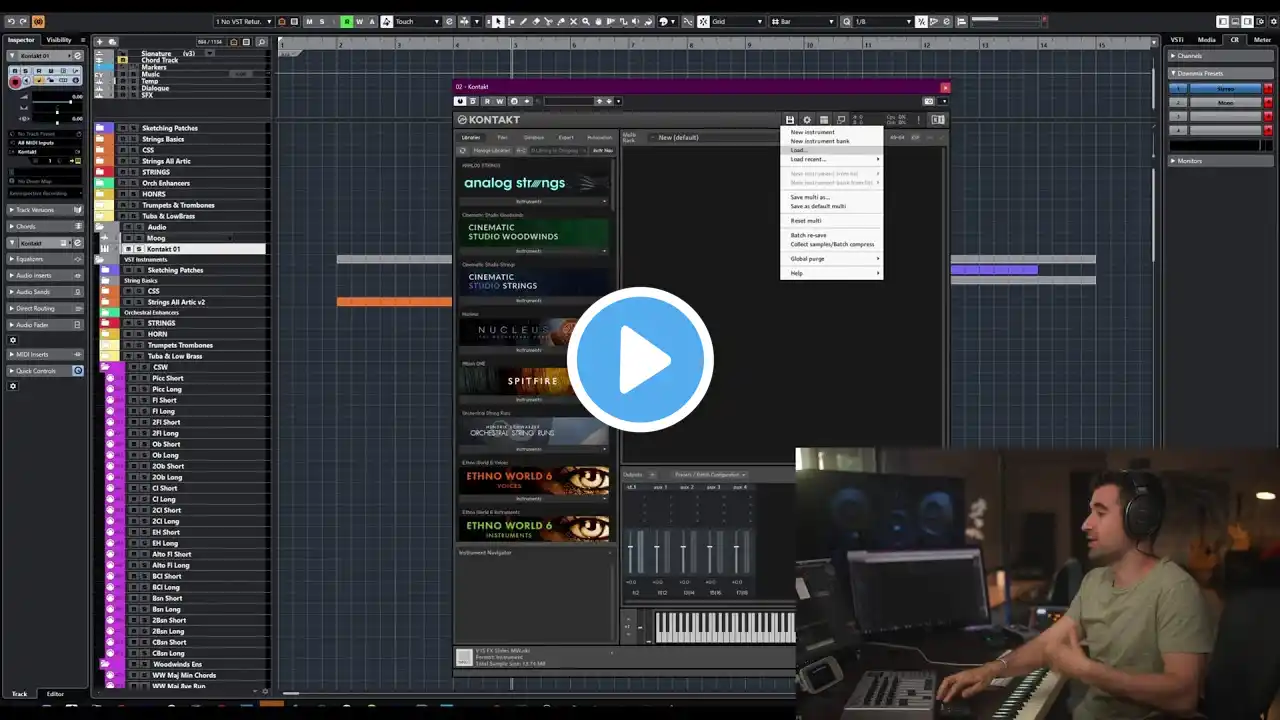Screen dimensions: 1280x720
Task: Toggle mute on Kontakt 01 track row
Action: click(128, 249)
